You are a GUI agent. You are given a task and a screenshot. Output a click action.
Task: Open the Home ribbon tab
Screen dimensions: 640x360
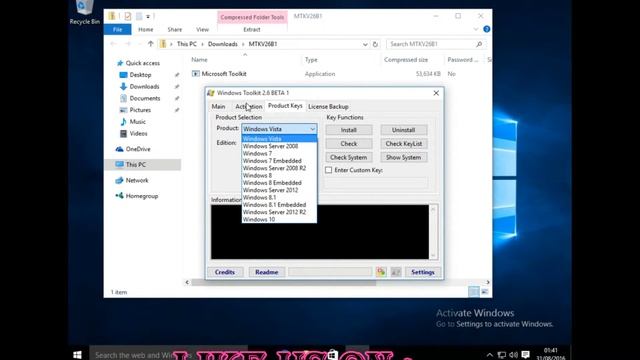pyautogui.click(x=146, y=29)
